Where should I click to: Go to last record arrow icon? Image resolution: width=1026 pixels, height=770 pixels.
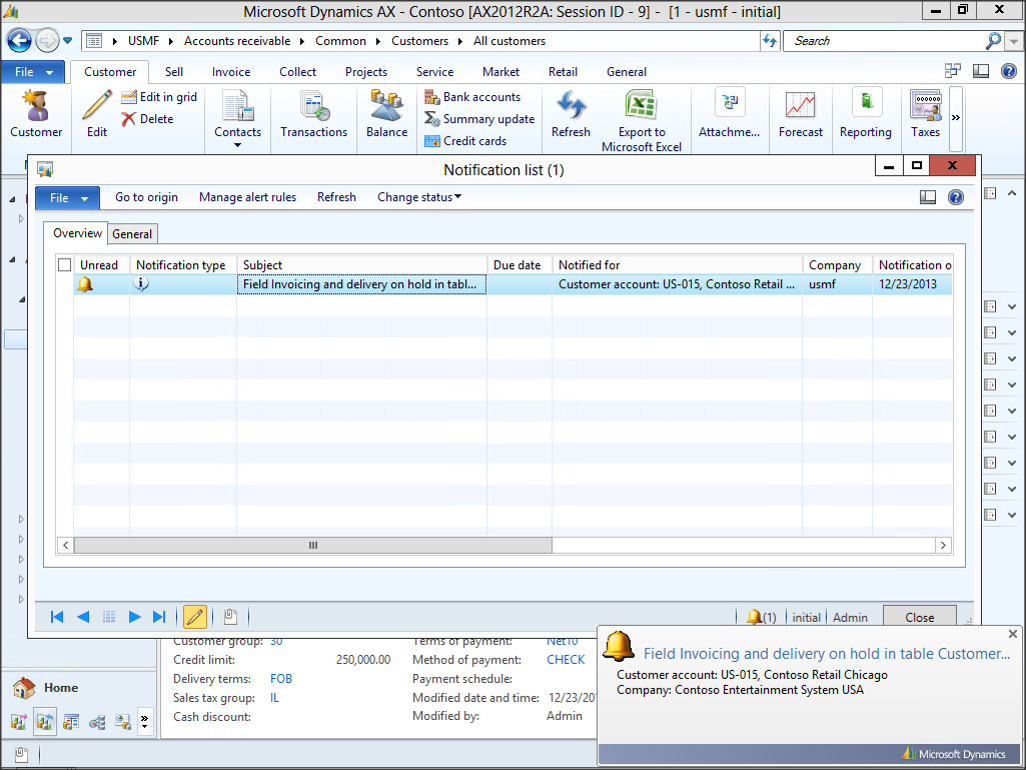[159, 617]
